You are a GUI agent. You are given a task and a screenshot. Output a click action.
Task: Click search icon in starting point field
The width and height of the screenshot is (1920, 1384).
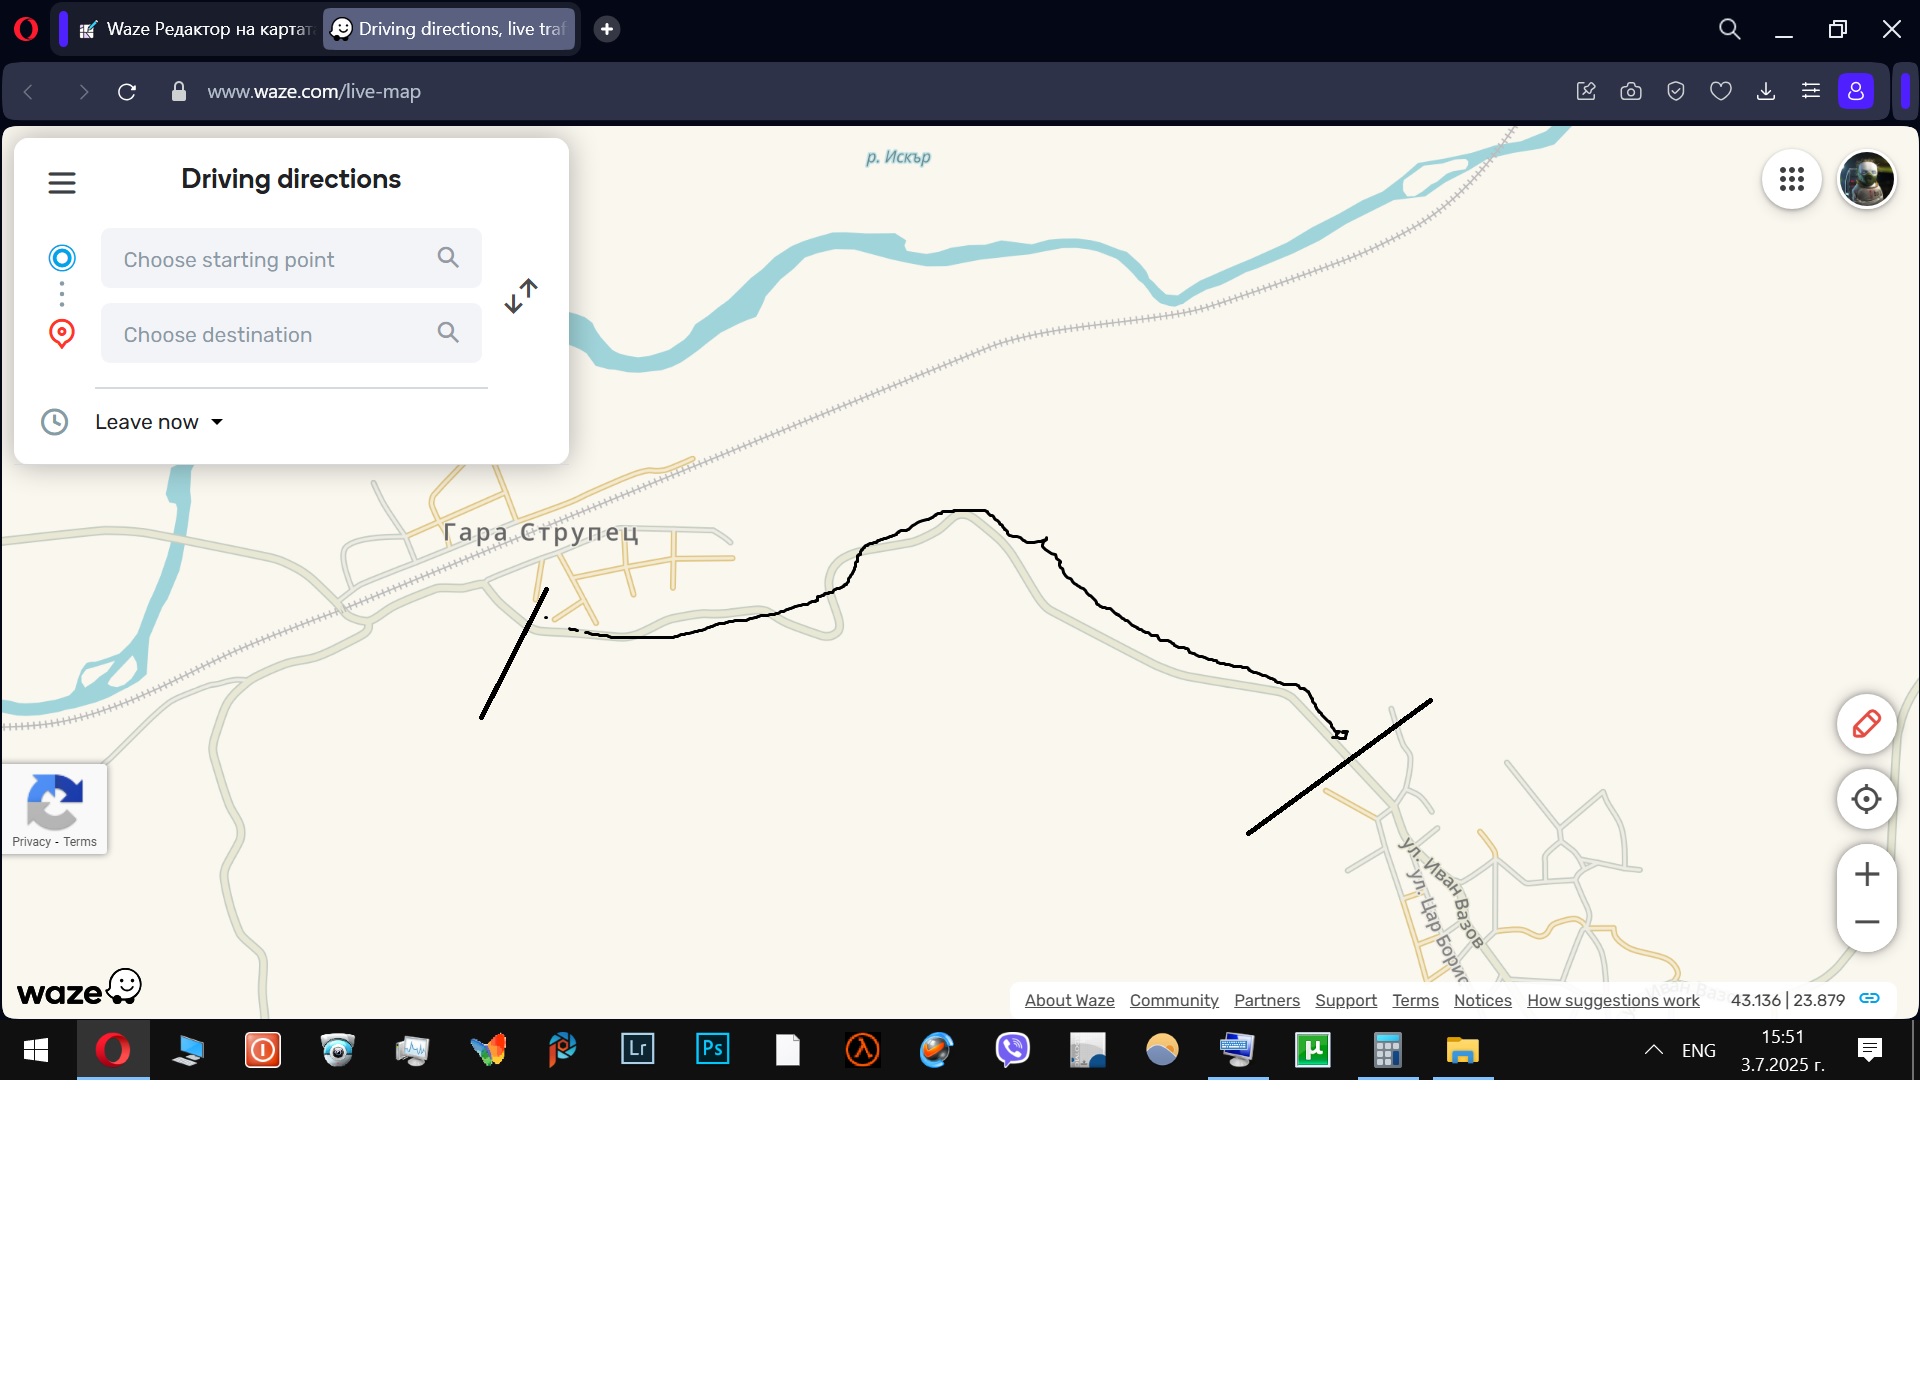[x=448, y=258]
